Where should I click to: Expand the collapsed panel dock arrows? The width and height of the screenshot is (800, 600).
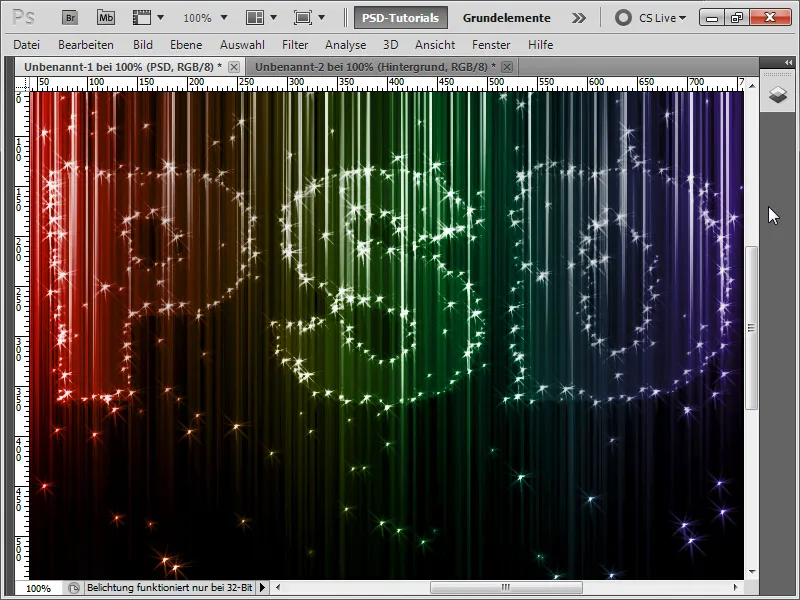[788, 62]
